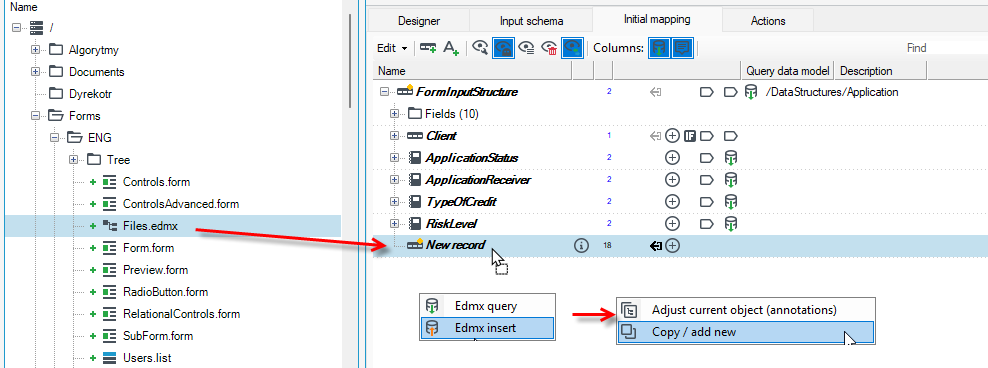Click the Query data model column header
Screen dimensions: 988x368
(x=788, y=71)
